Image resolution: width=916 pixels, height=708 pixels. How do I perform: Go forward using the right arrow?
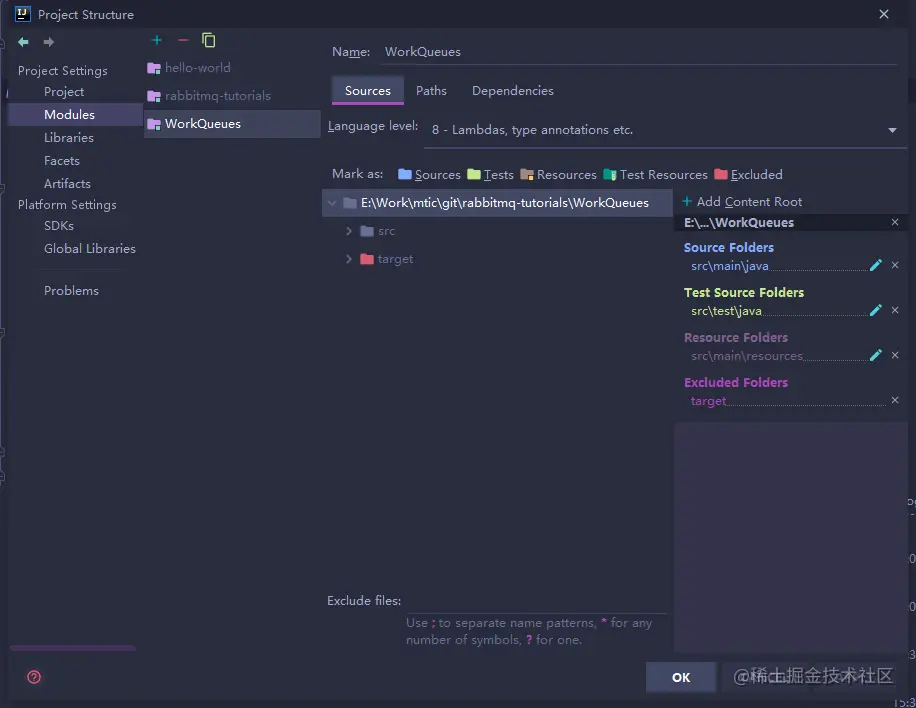point(48,42)
